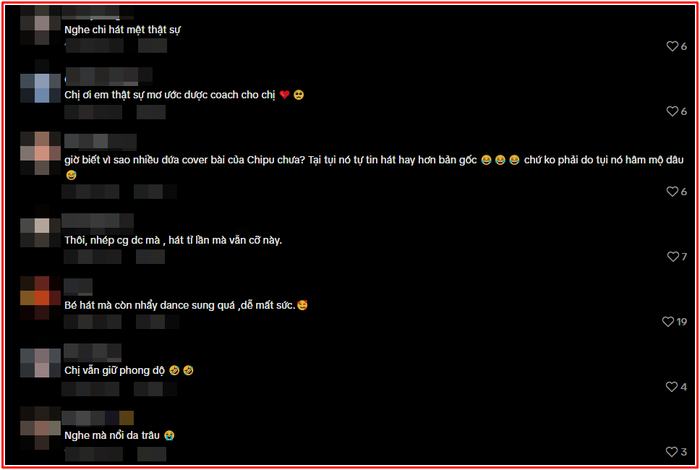Open avatar of 'coach cho chị' commenter
This screenshot has width=700, height=470.
(41, 88)
